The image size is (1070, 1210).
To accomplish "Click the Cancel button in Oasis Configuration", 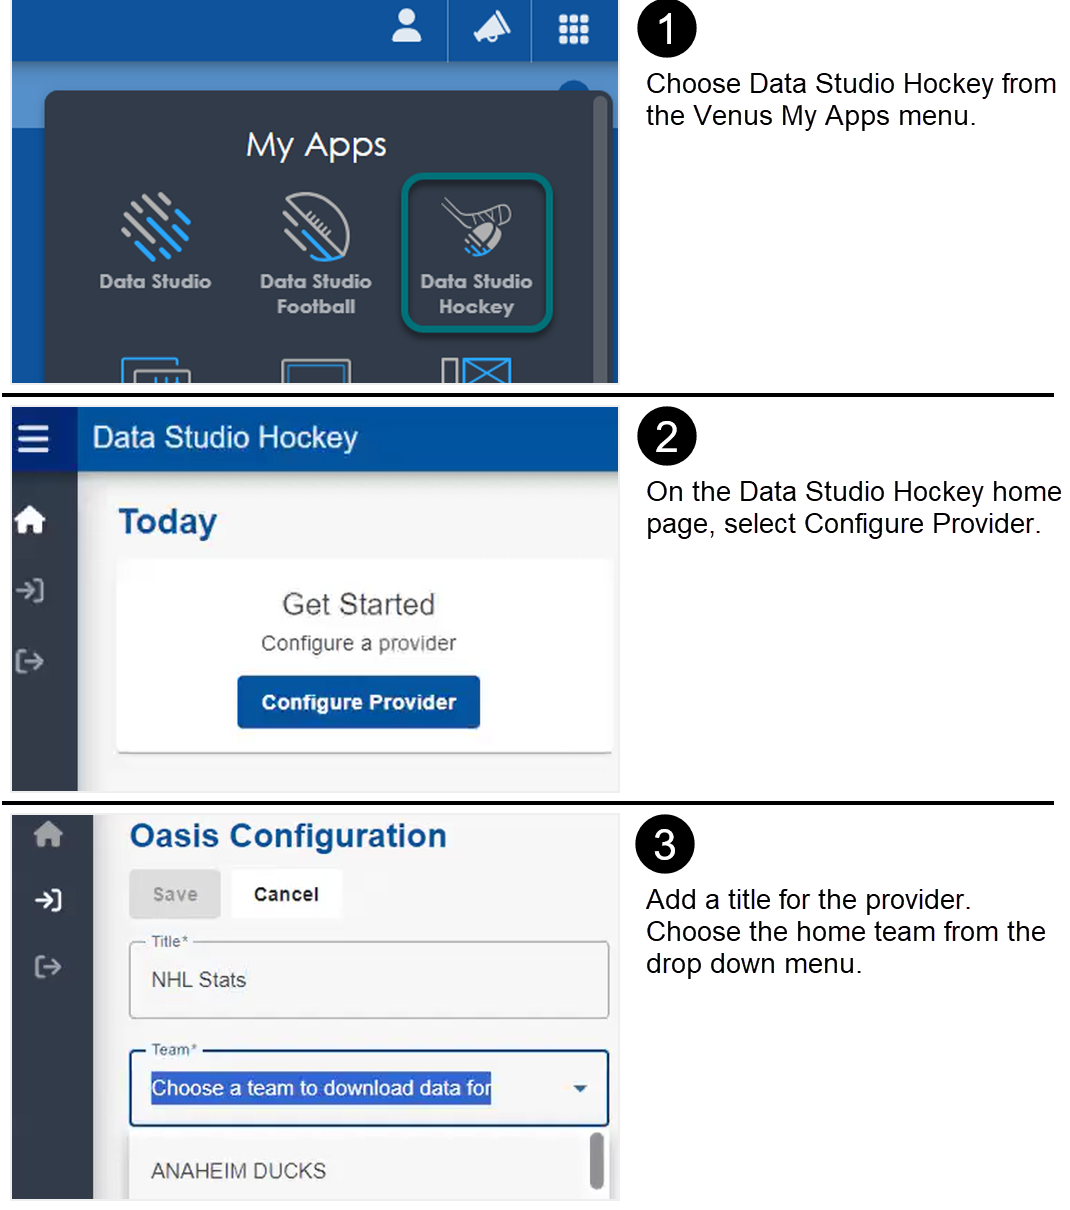I will coord(286,894).
